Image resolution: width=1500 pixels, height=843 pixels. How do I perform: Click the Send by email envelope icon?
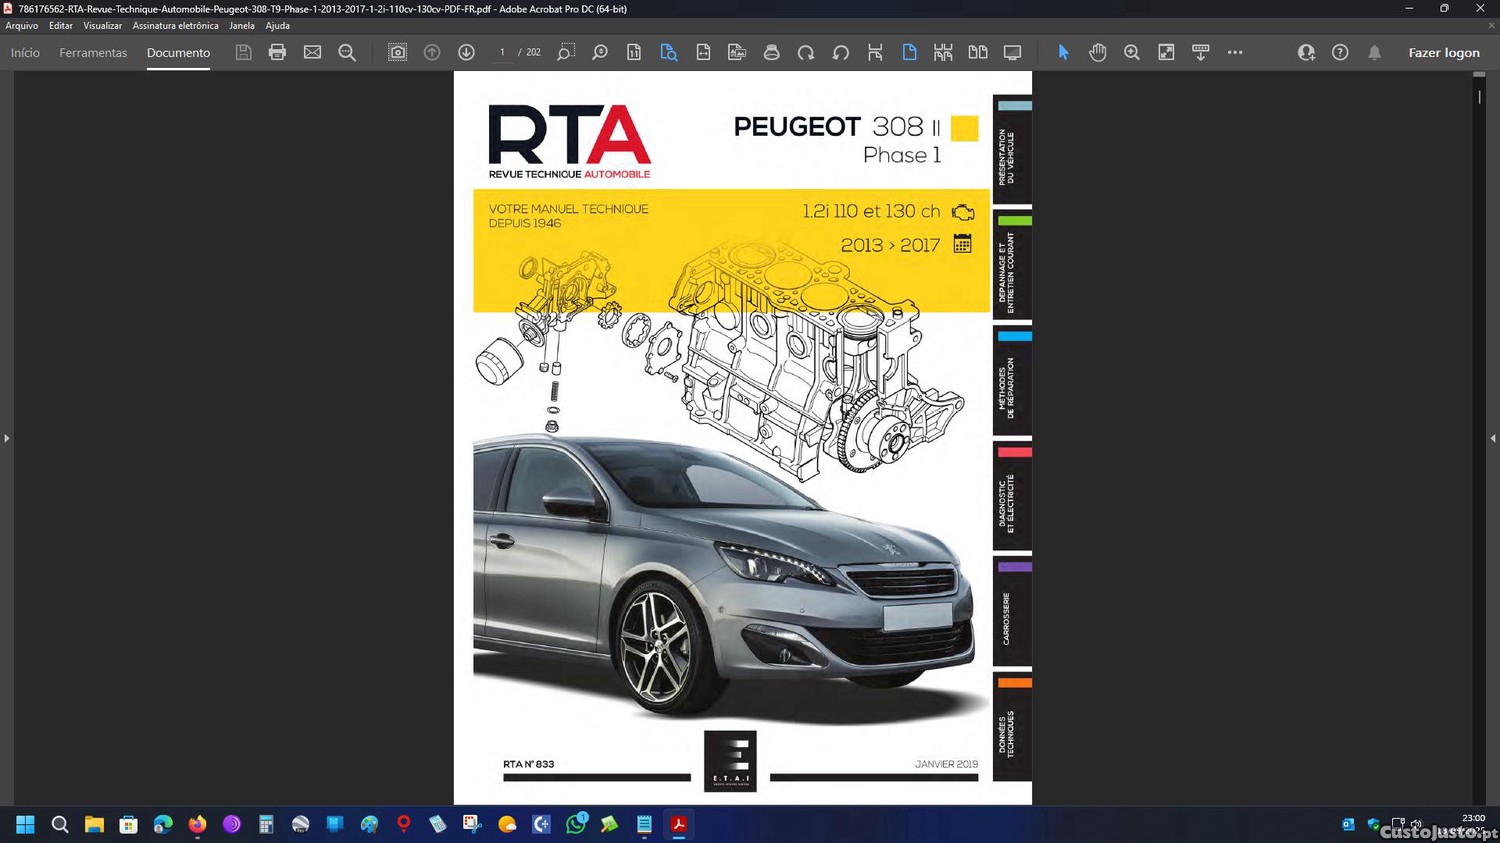(x=312, y=52)
